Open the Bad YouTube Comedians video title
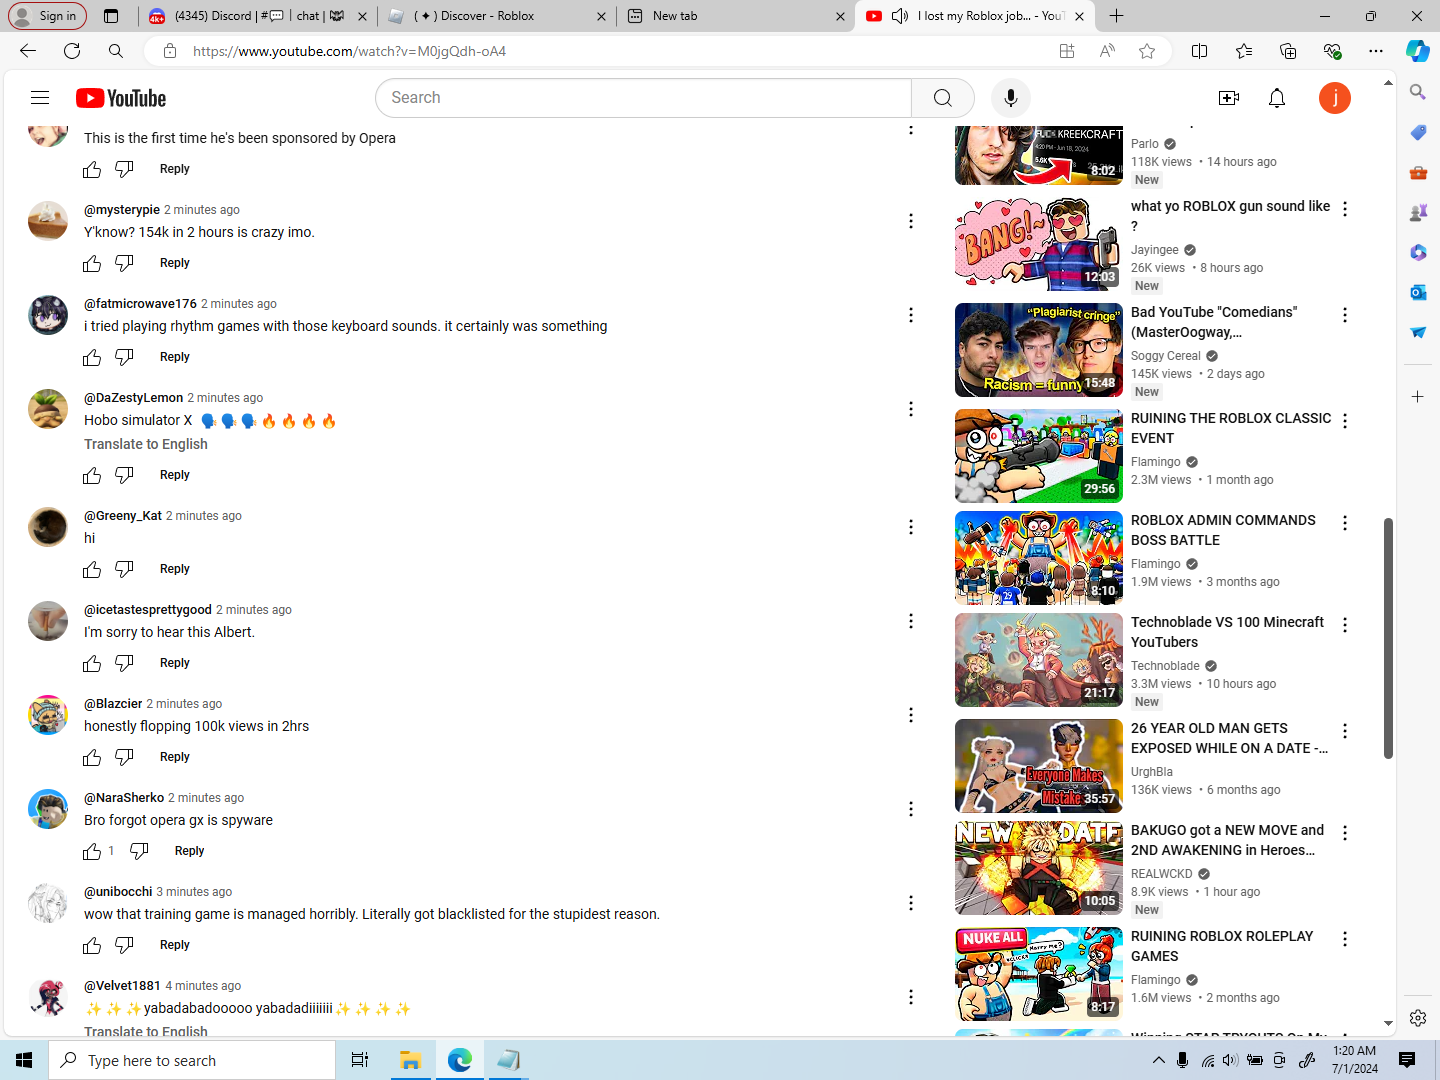The width and height of the screenshot is (1440, 1080). pos(1214,322)
